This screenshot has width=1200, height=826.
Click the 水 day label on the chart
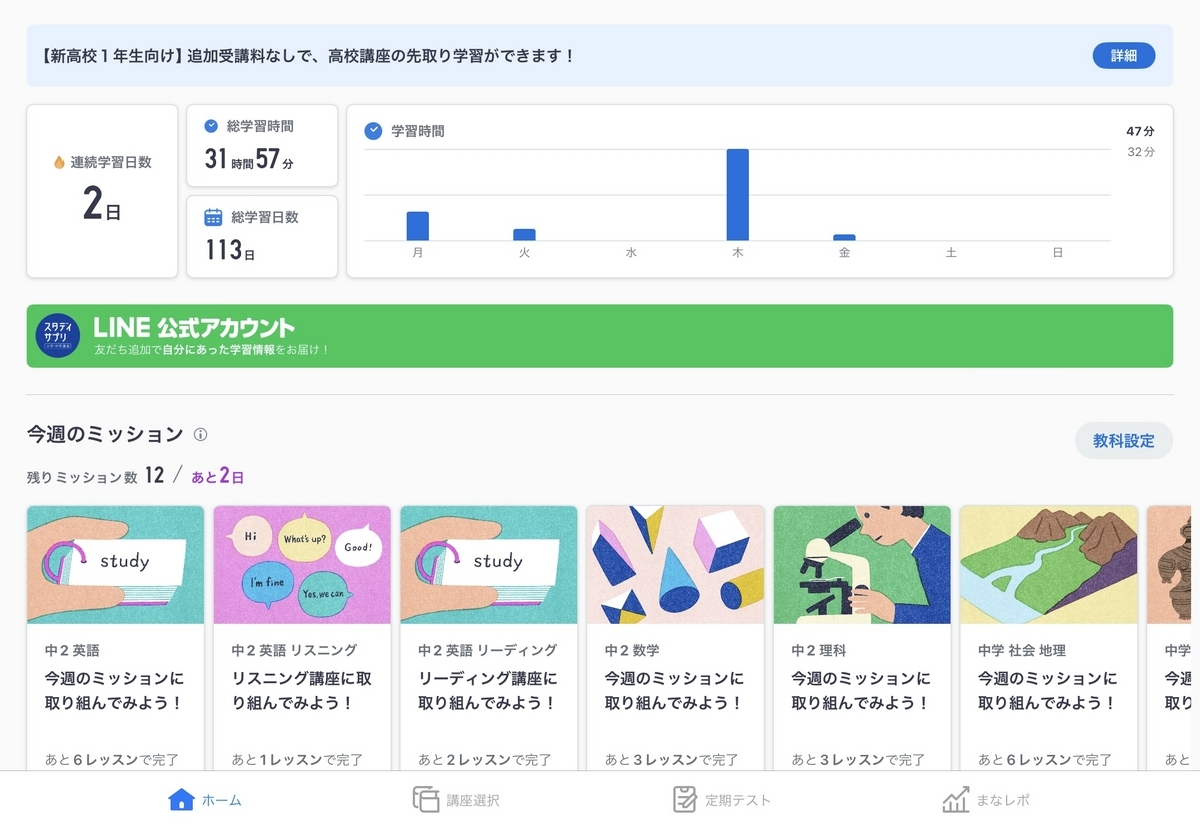[x=631, y=254]
